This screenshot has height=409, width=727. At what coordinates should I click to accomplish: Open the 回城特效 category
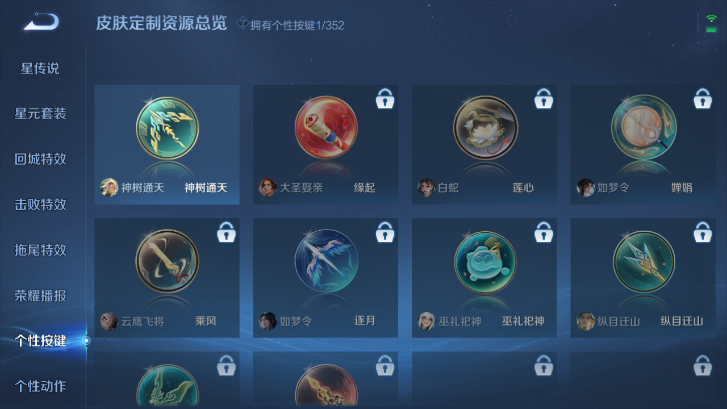40,159
